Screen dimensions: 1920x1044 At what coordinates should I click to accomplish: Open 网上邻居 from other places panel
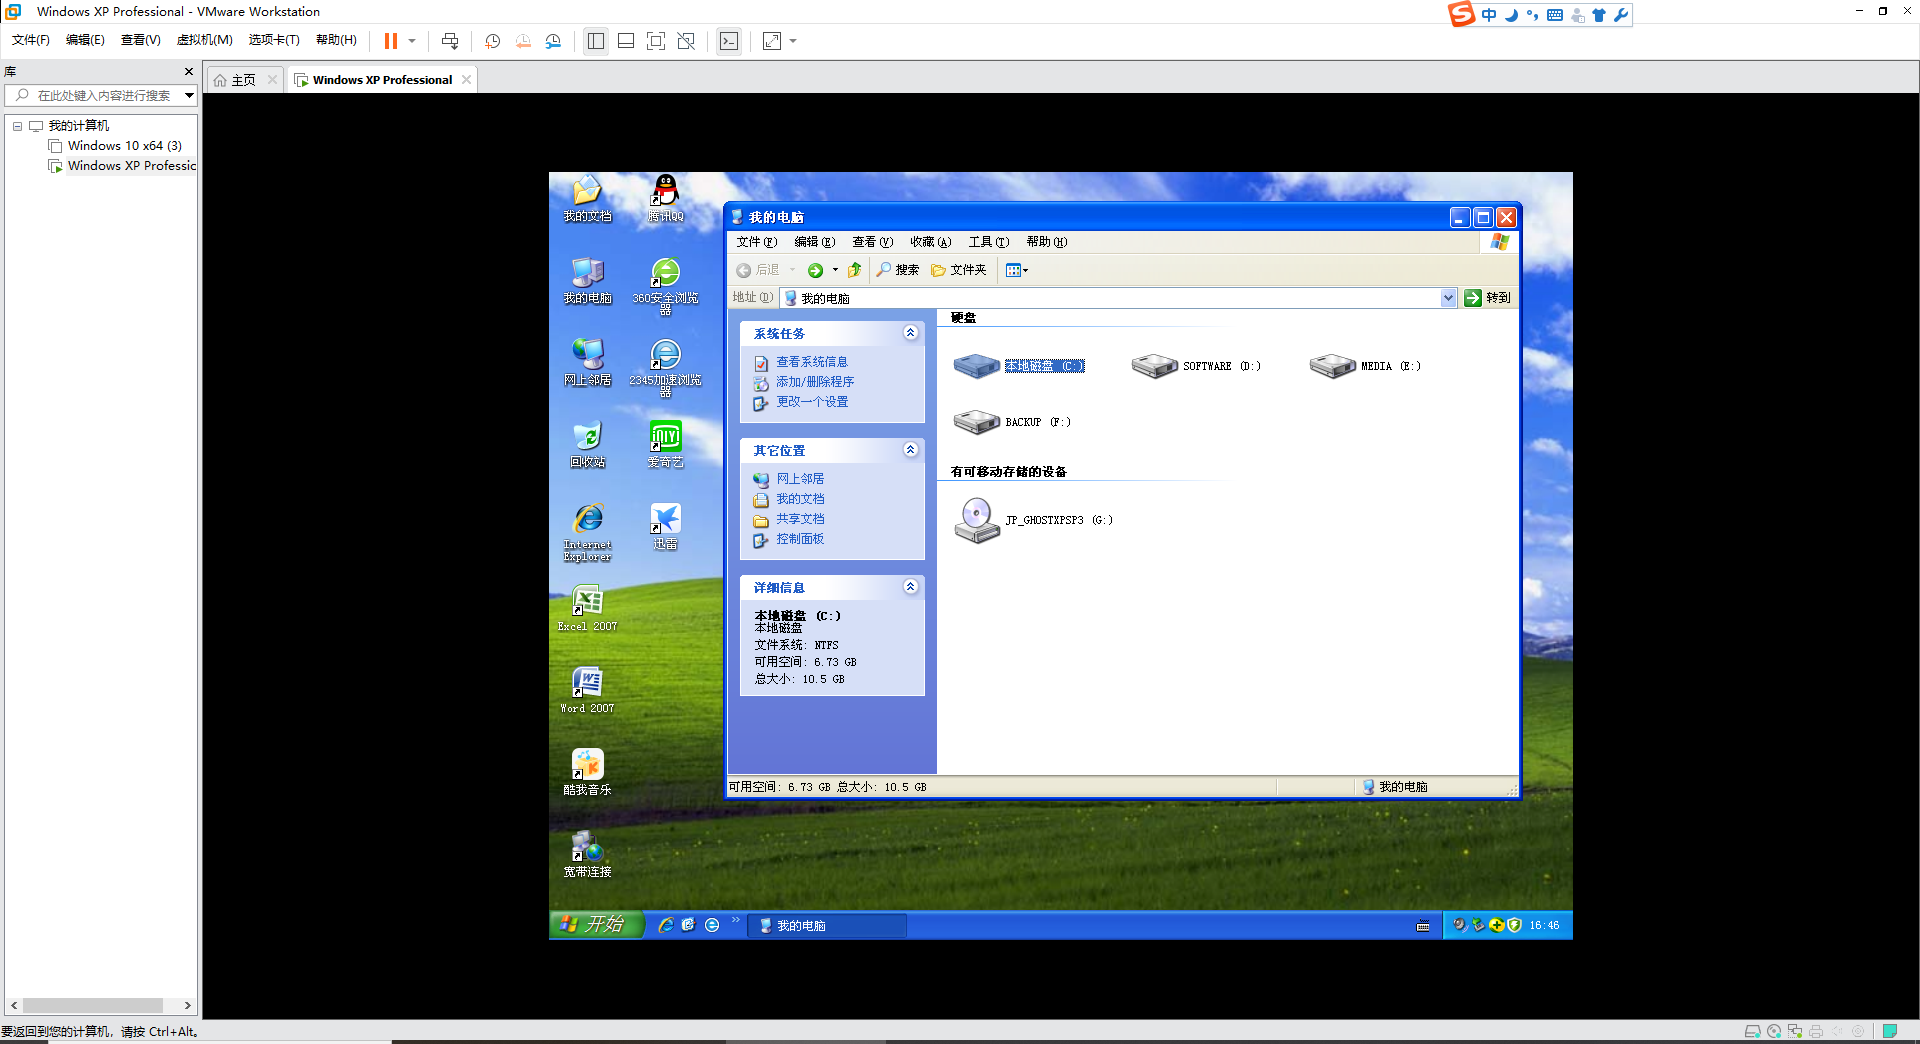coord(800,479)
